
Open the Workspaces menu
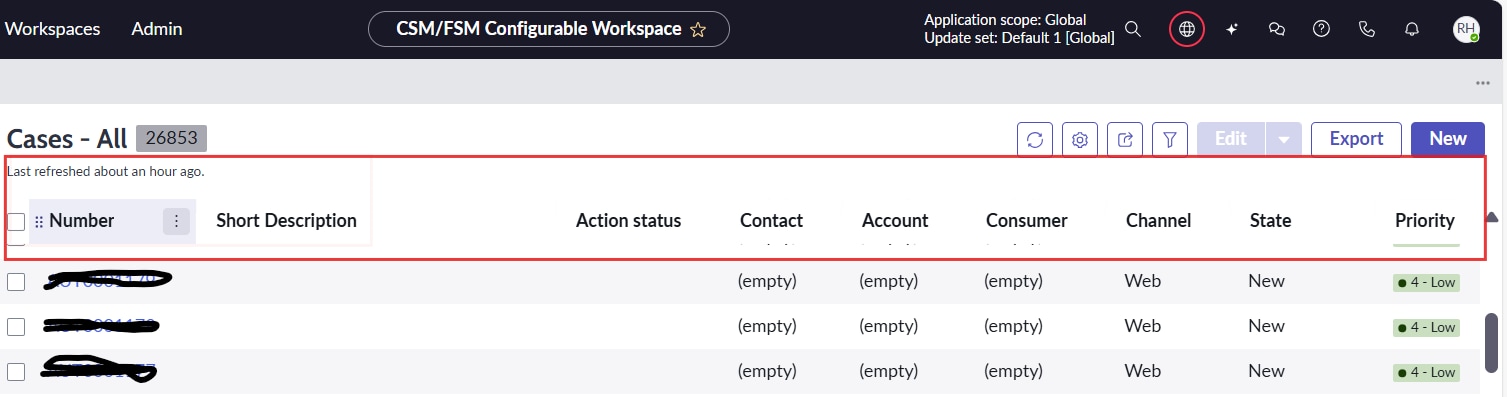52,29
